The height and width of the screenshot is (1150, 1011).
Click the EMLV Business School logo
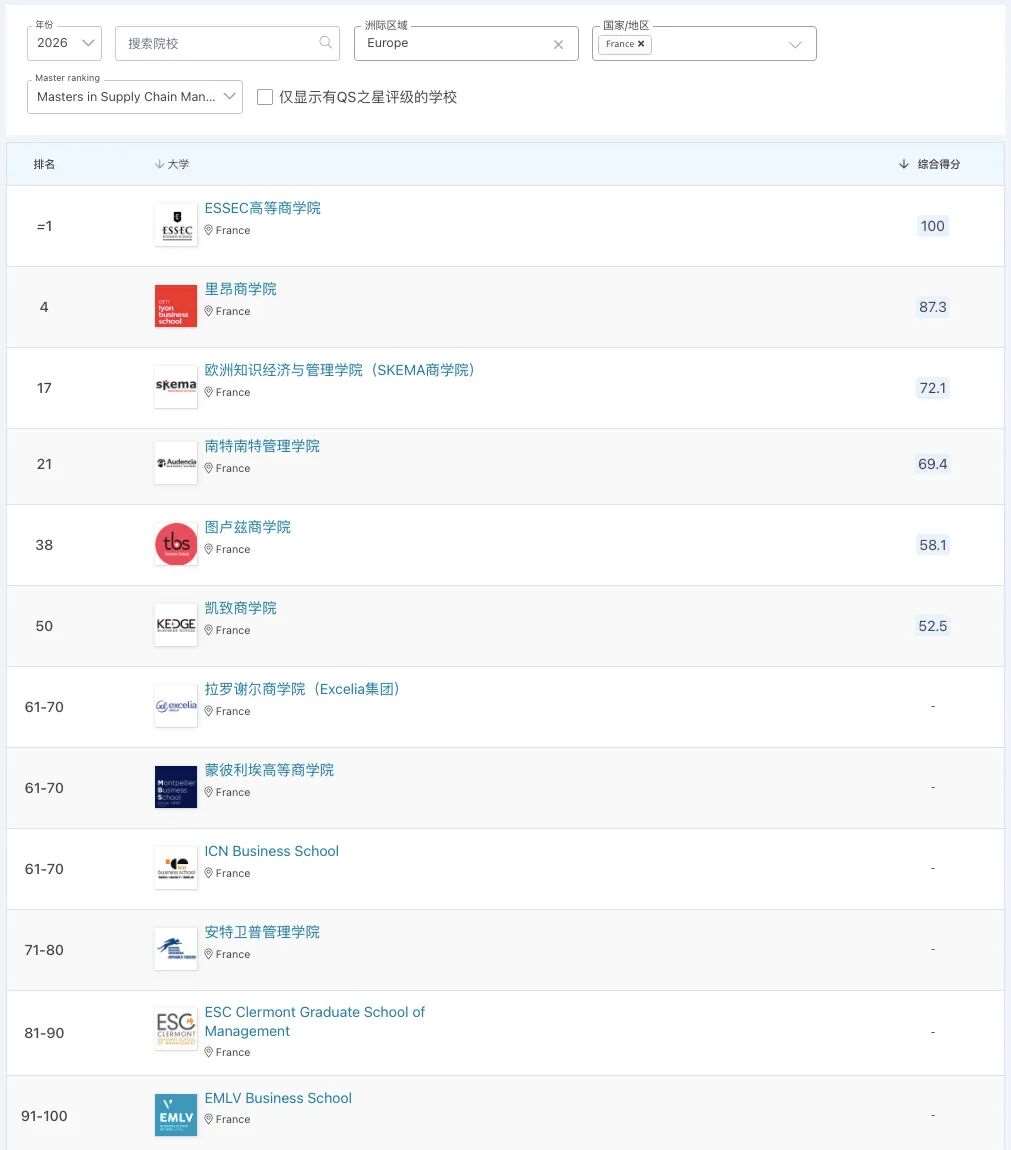175,1114
